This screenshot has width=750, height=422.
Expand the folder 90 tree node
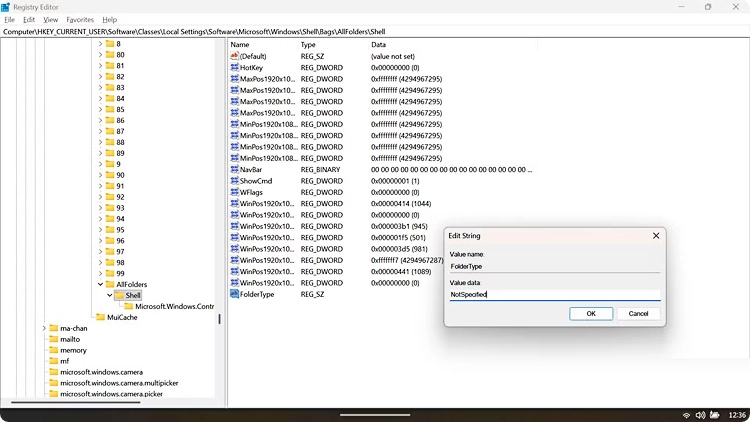100,175
